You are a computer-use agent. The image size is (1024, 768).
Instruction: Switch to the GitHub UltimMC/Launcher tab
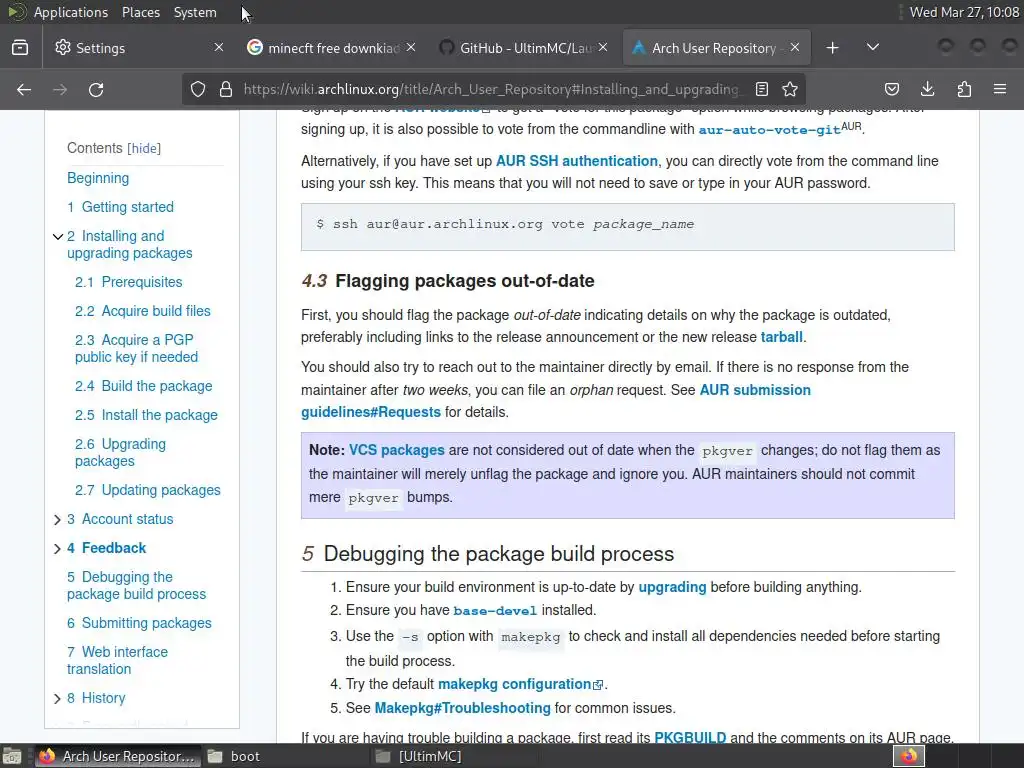[524, 48]
